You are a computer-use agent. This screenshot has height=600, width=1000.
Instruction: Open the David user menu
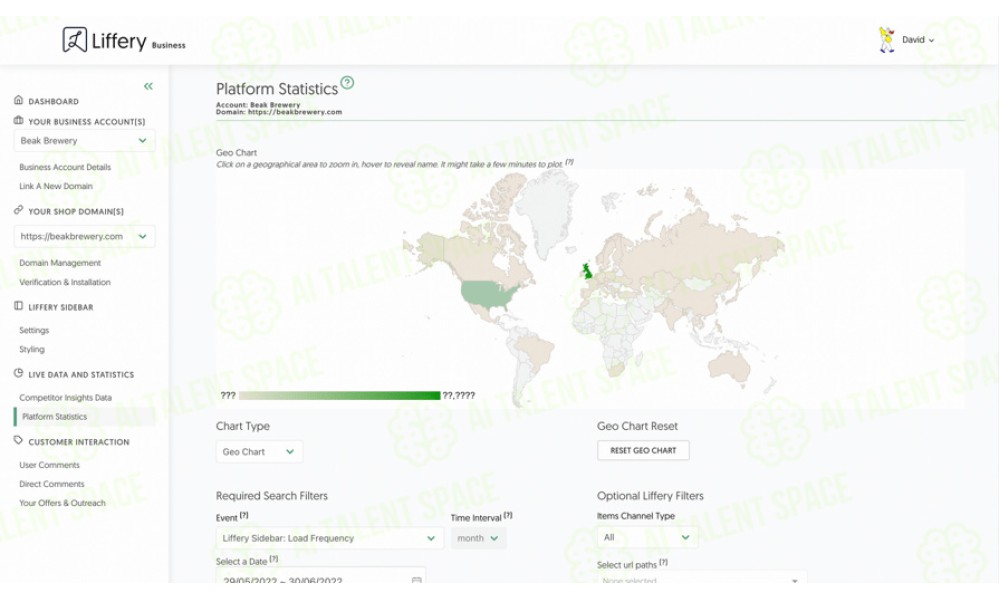point(918,40)
